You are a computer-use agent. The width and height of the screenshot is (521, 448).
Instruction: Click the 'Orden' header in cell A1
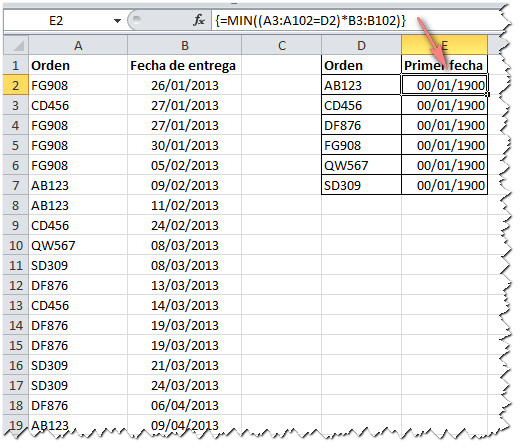(x=78, y=65)
